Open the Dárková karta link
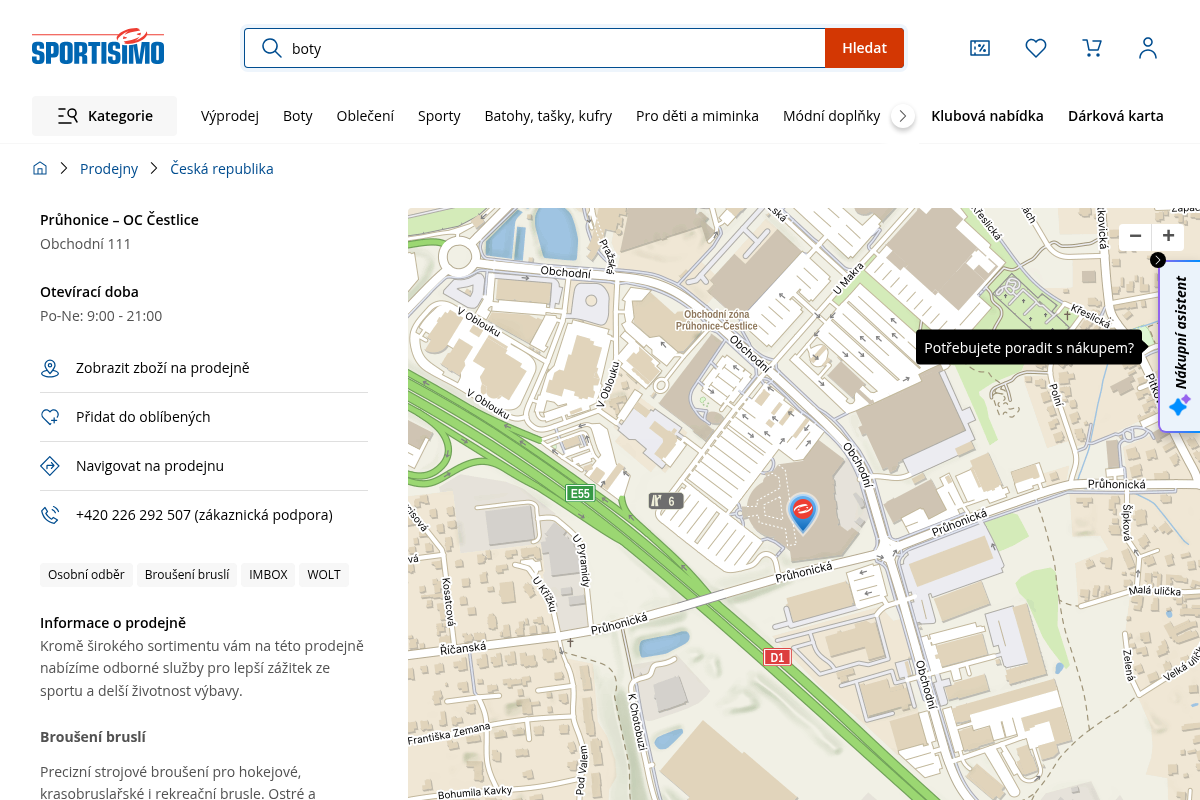 [x=1116, y=116]
